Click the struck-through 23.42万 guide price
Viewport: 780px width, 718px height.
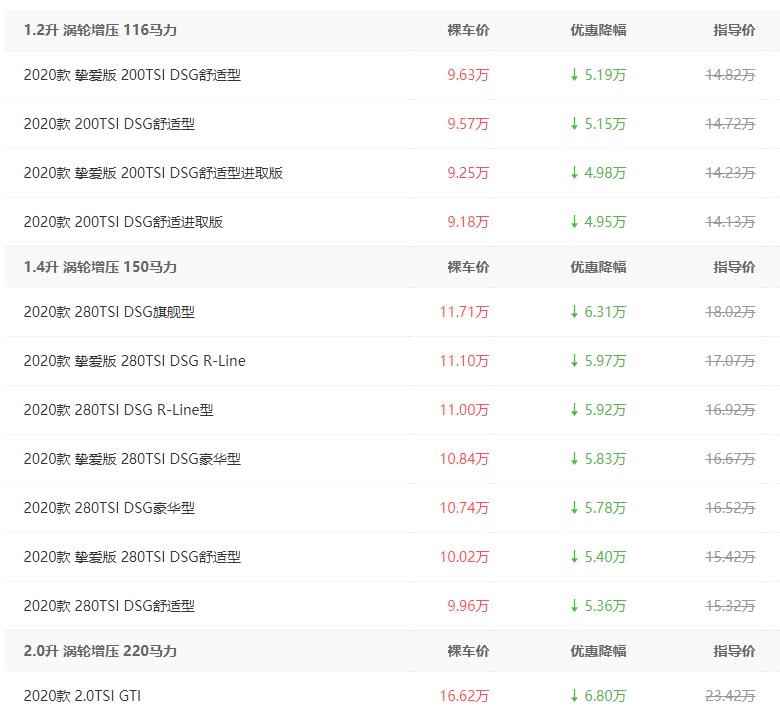point(730,695)
